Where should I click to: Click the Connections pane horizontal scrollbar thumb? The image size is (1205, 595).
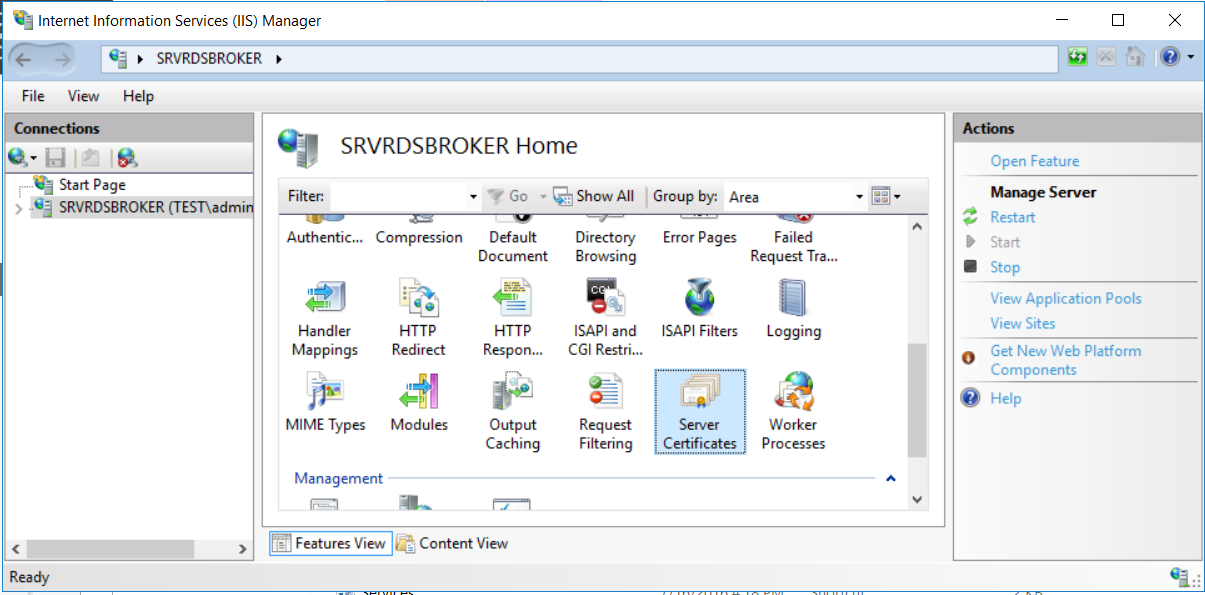coord(108,549)
